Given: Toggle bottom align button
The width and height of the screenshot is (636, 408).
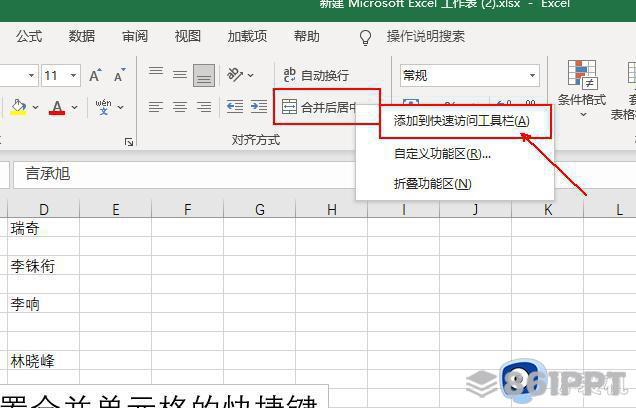Looking at the screenshot, I should click(204, 75).
